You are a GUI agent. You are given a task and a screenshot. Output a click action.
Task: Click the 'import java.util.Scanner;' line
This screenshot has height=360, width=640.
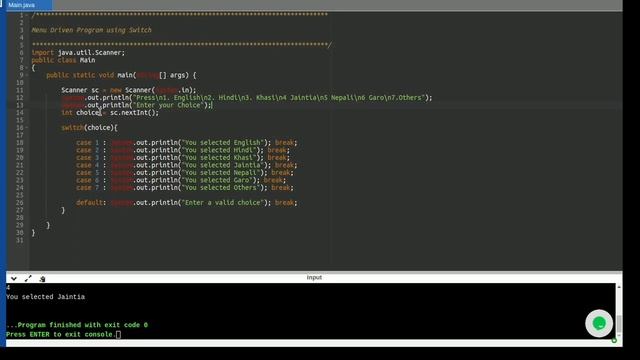[78, 53]
